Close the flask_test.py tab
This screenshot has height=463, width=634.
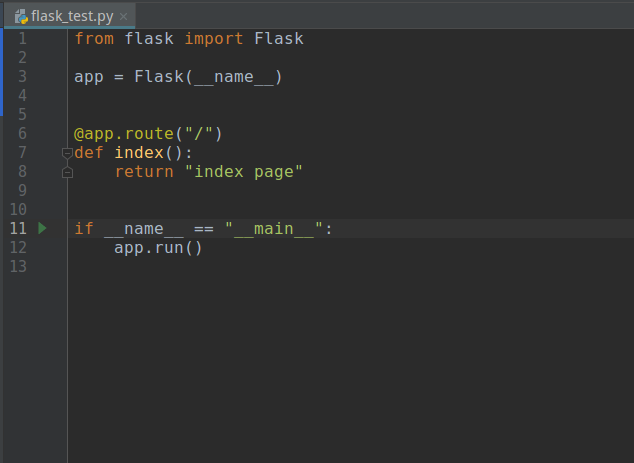point(124,17)
